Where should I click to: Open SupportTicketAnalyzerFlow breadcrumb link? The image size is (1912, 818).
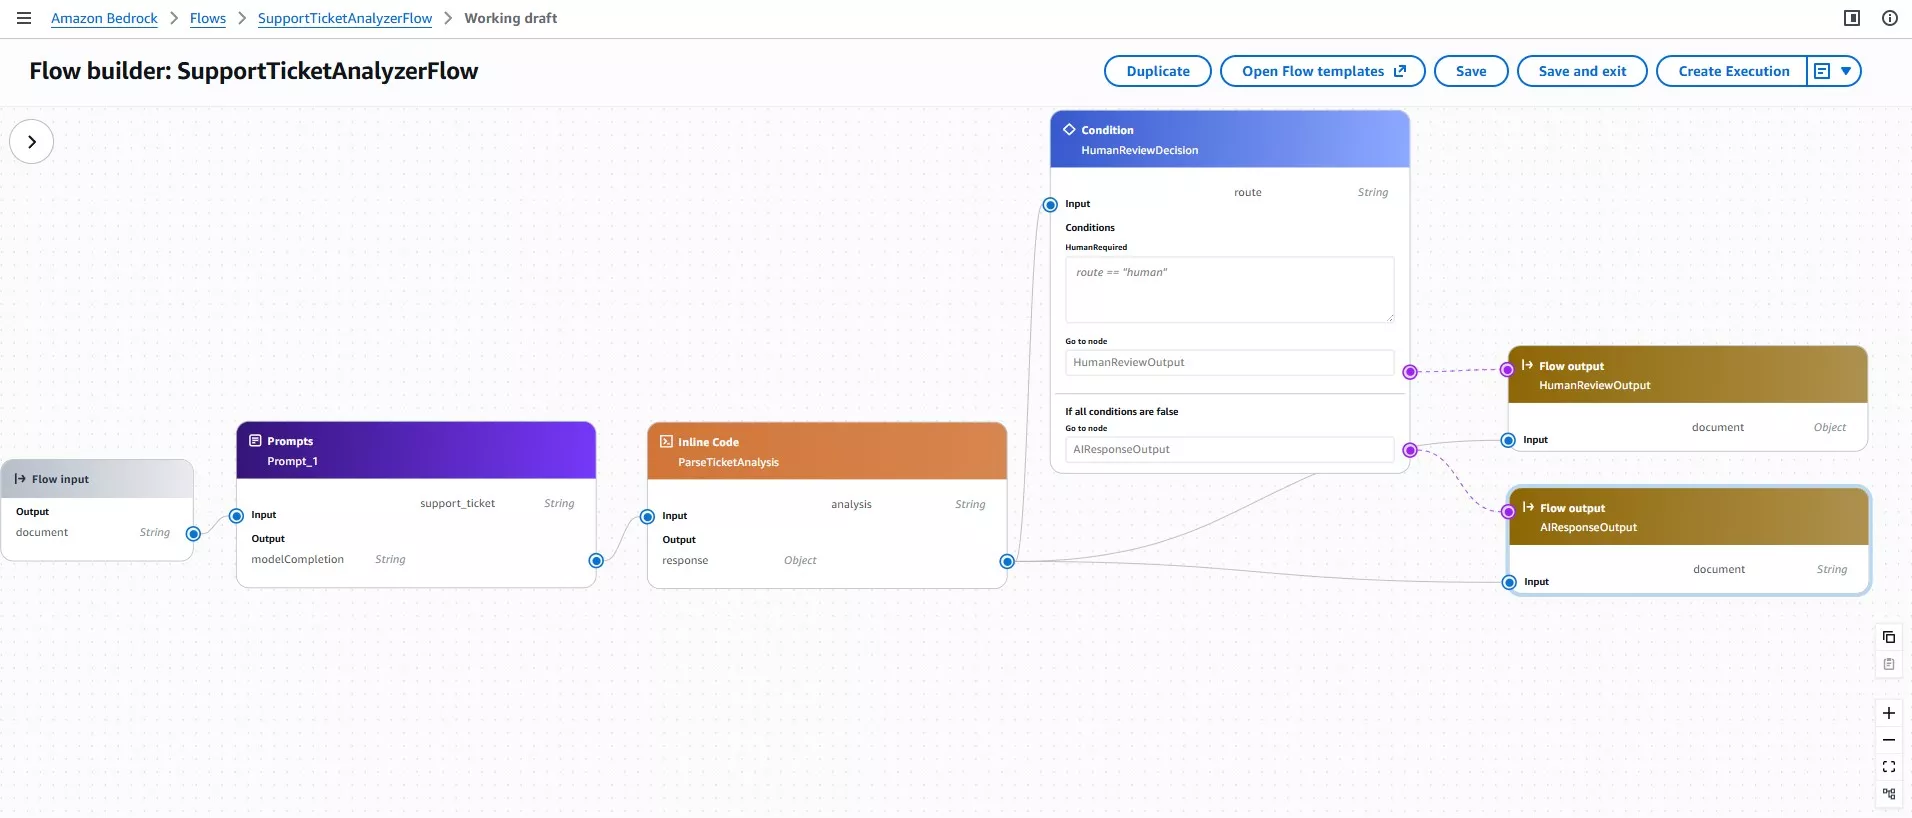345,18
